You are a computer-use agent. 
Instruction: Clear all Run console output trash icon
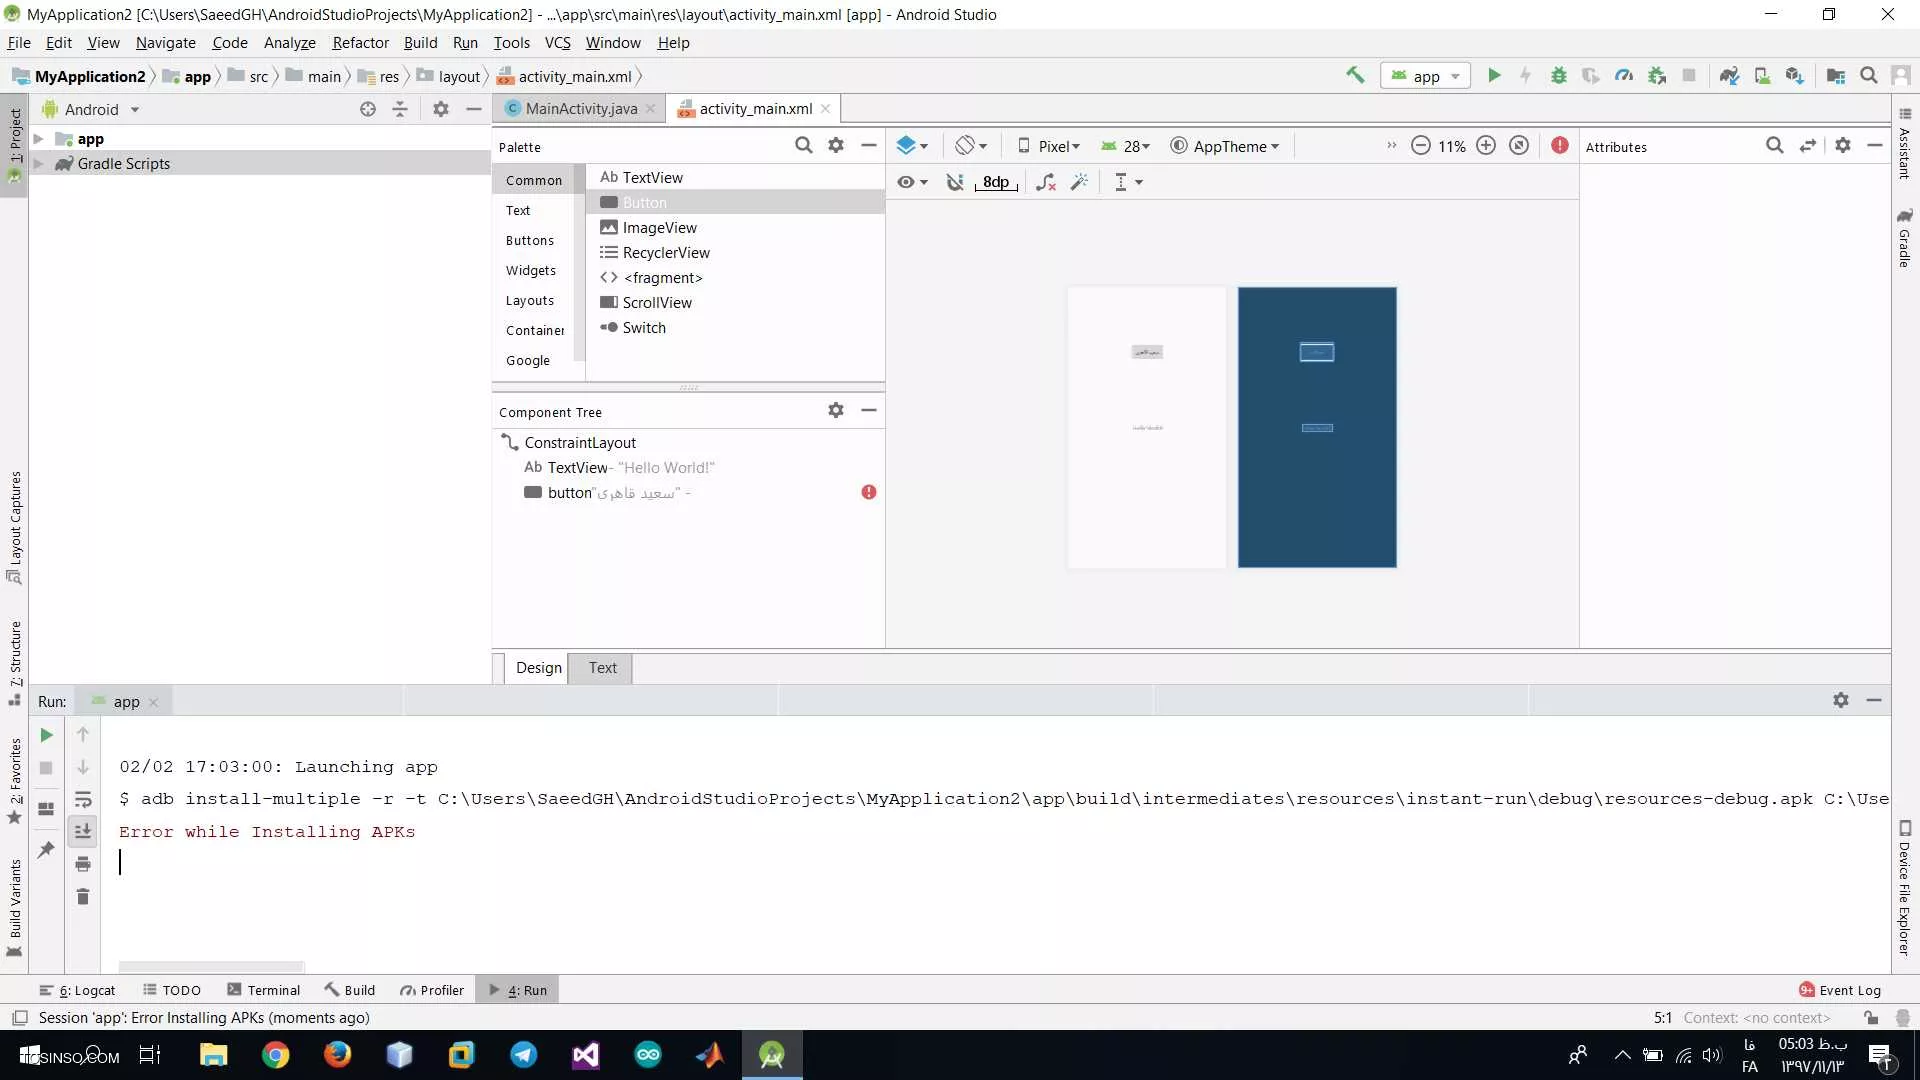(x=83, y=897)
